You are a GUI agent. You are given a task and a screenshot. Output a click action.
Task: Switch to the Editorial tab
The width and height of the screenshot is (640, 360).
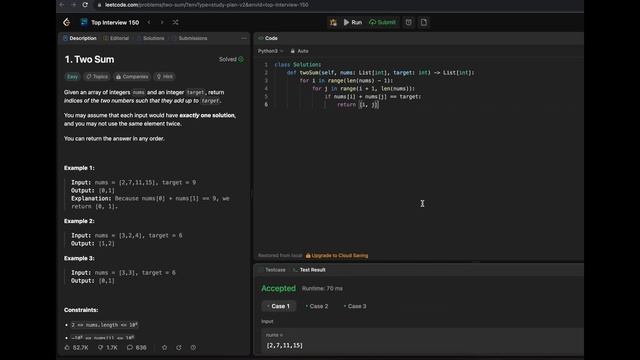[x=116, y=38]
